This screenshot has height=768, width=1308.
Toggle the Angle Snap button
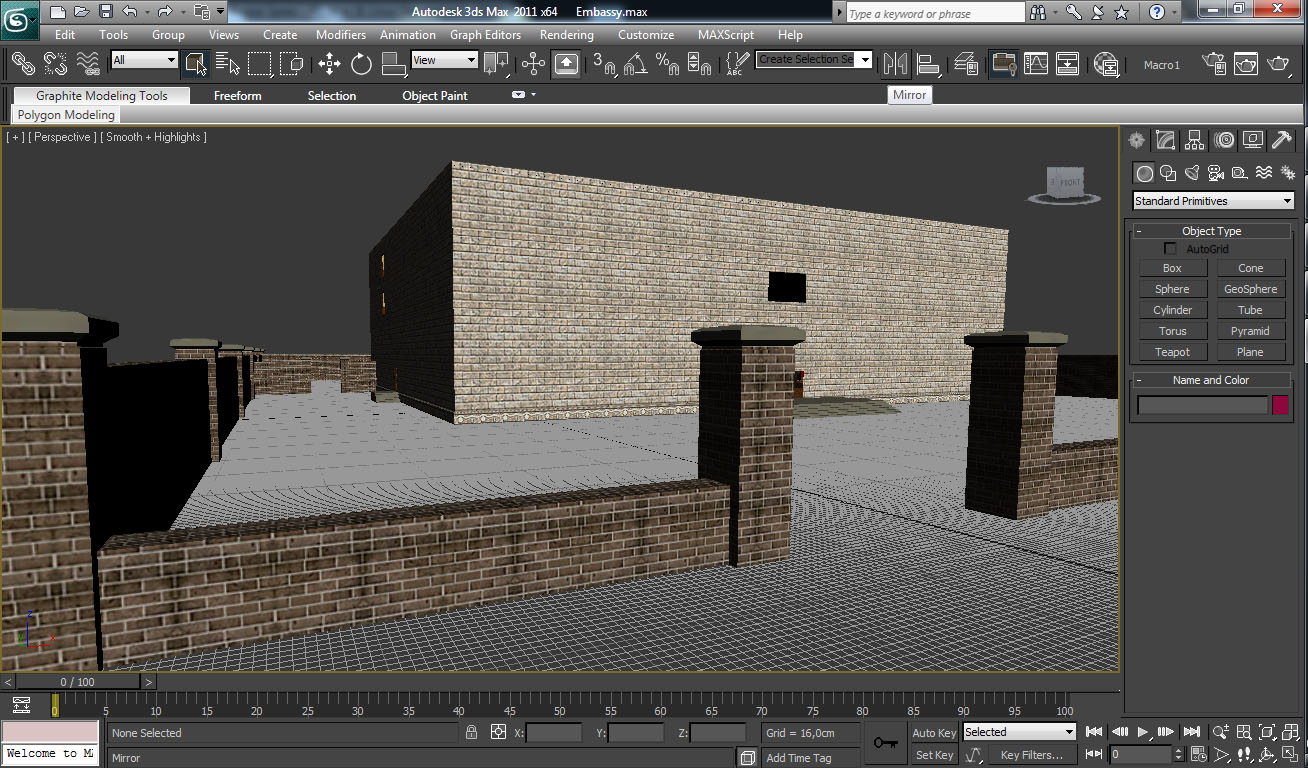635,64
